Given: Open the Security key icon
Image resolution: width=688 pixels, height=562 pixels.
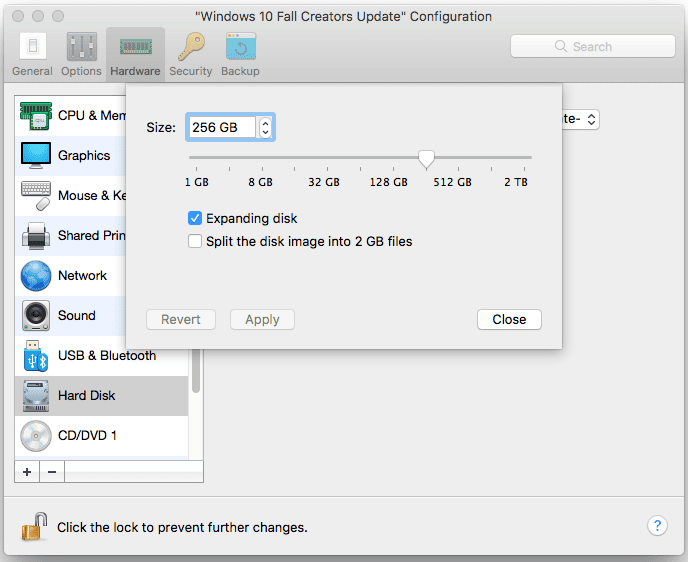Looking at the screenshot, I should pyautogui.click(x=191, y=46).
